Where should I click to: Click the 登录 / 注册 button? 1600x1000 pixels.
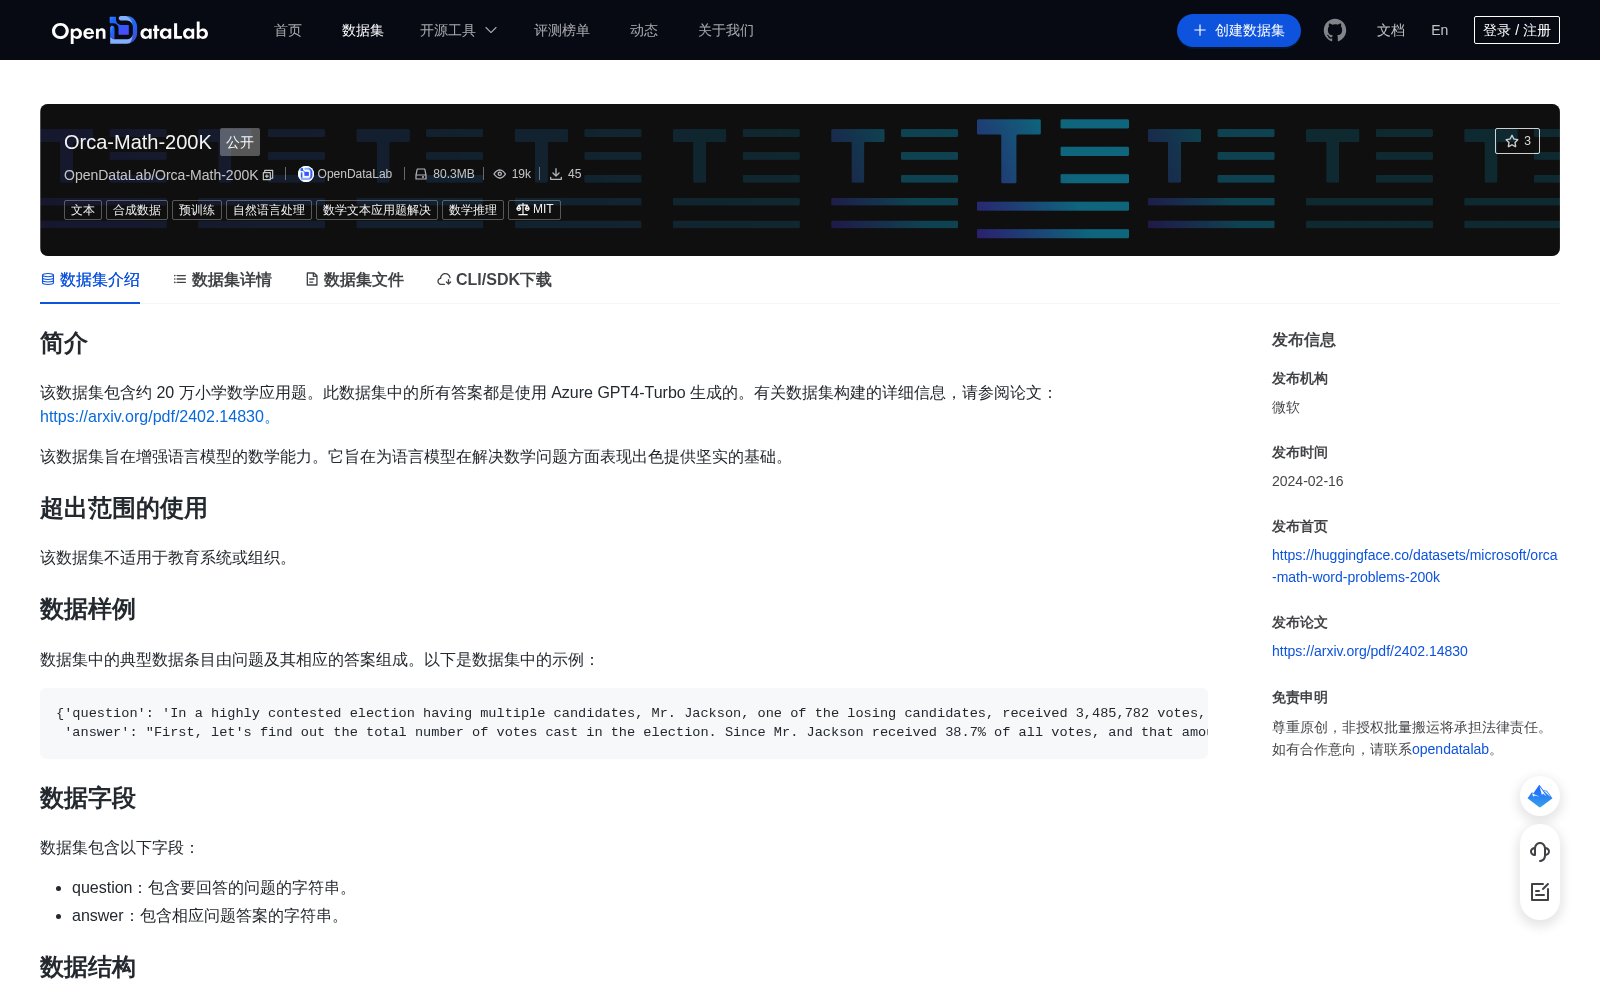pos(1517,30)
